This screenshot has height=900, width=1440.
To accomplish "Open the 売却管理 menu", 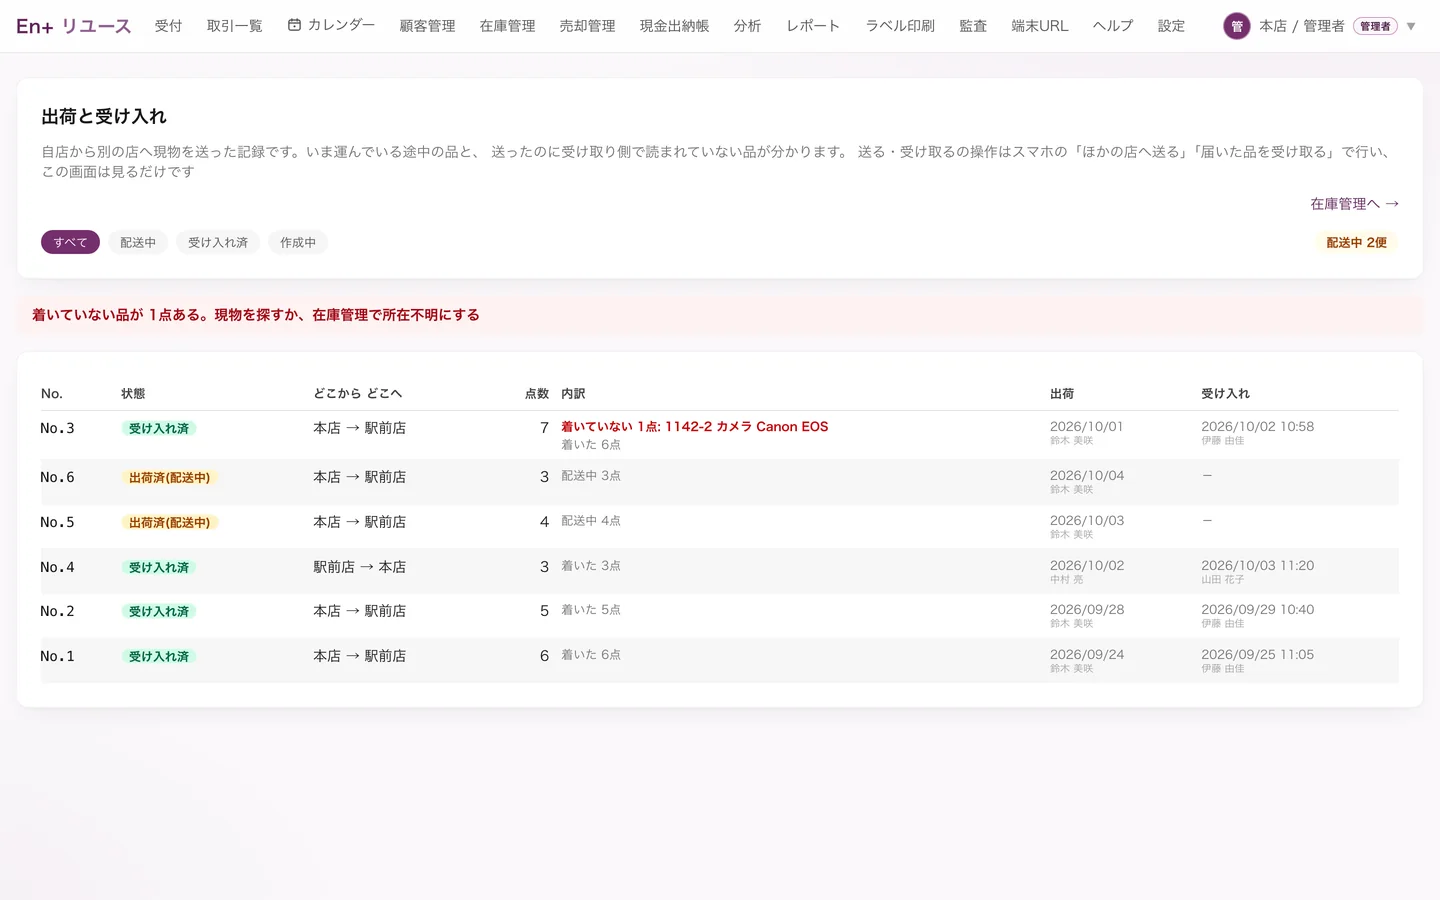I will pos(587,26).
